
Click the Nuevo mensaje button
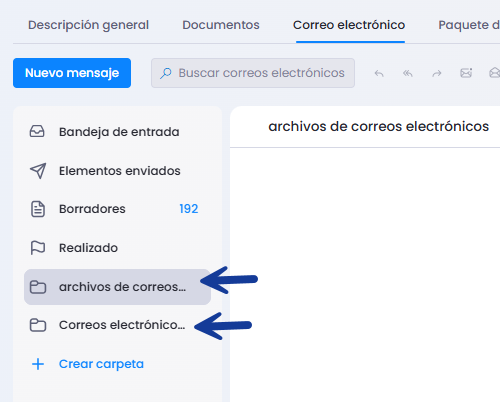pos(72,73)
